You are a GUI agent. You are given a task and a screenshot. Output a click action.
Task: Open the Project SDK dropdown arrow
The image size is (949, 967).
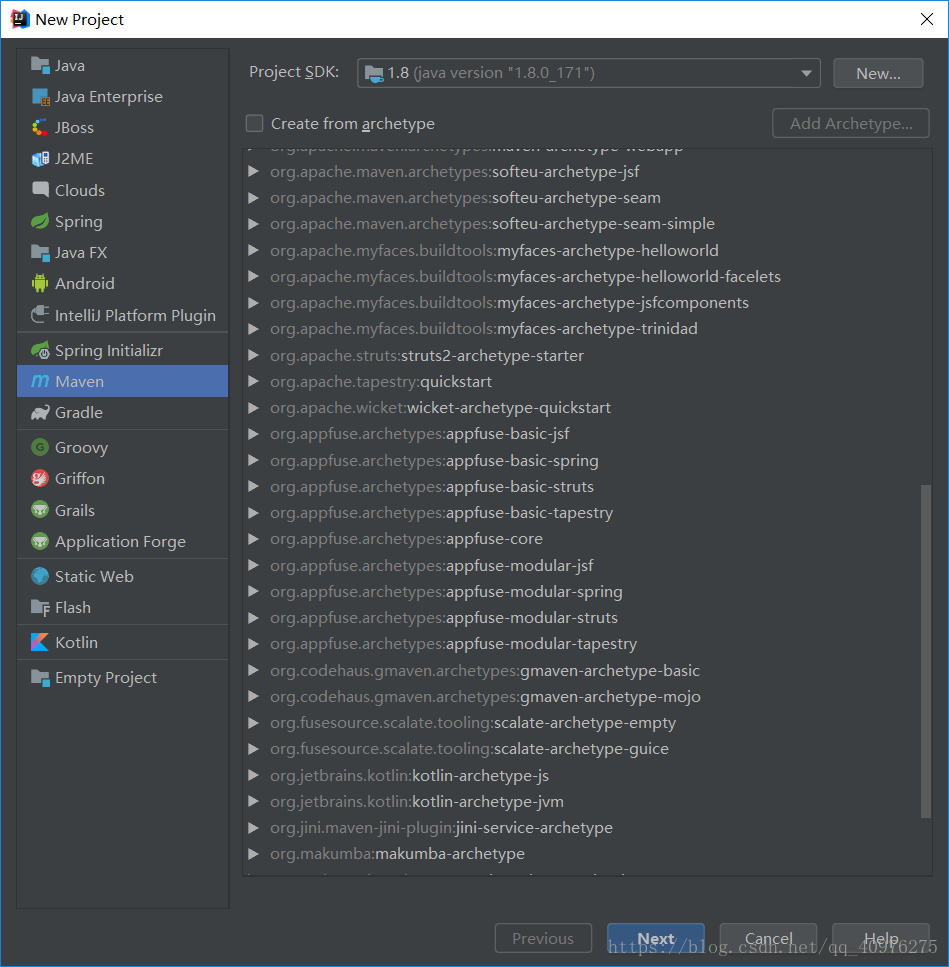pyautogui.click(x=806, y=73)
